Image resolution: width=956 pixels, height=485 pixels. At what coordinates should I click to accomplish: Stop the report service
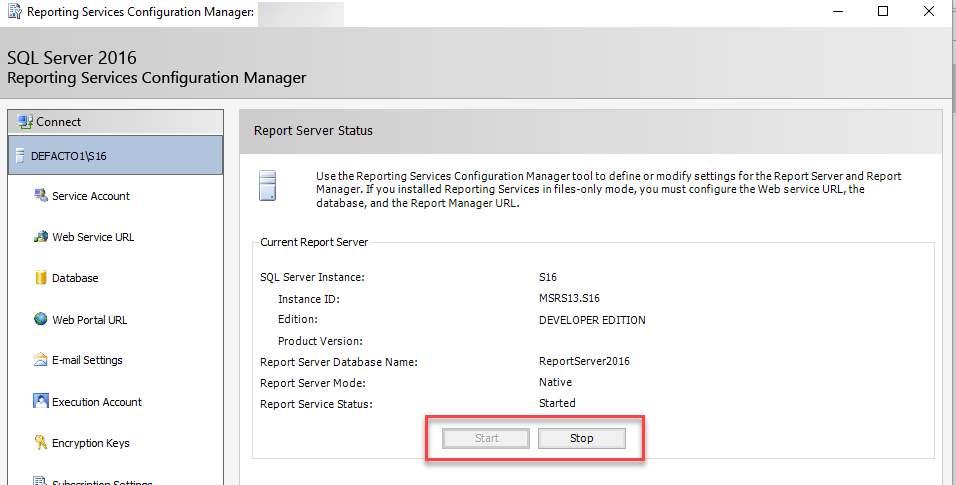click(x=582, y=438)
